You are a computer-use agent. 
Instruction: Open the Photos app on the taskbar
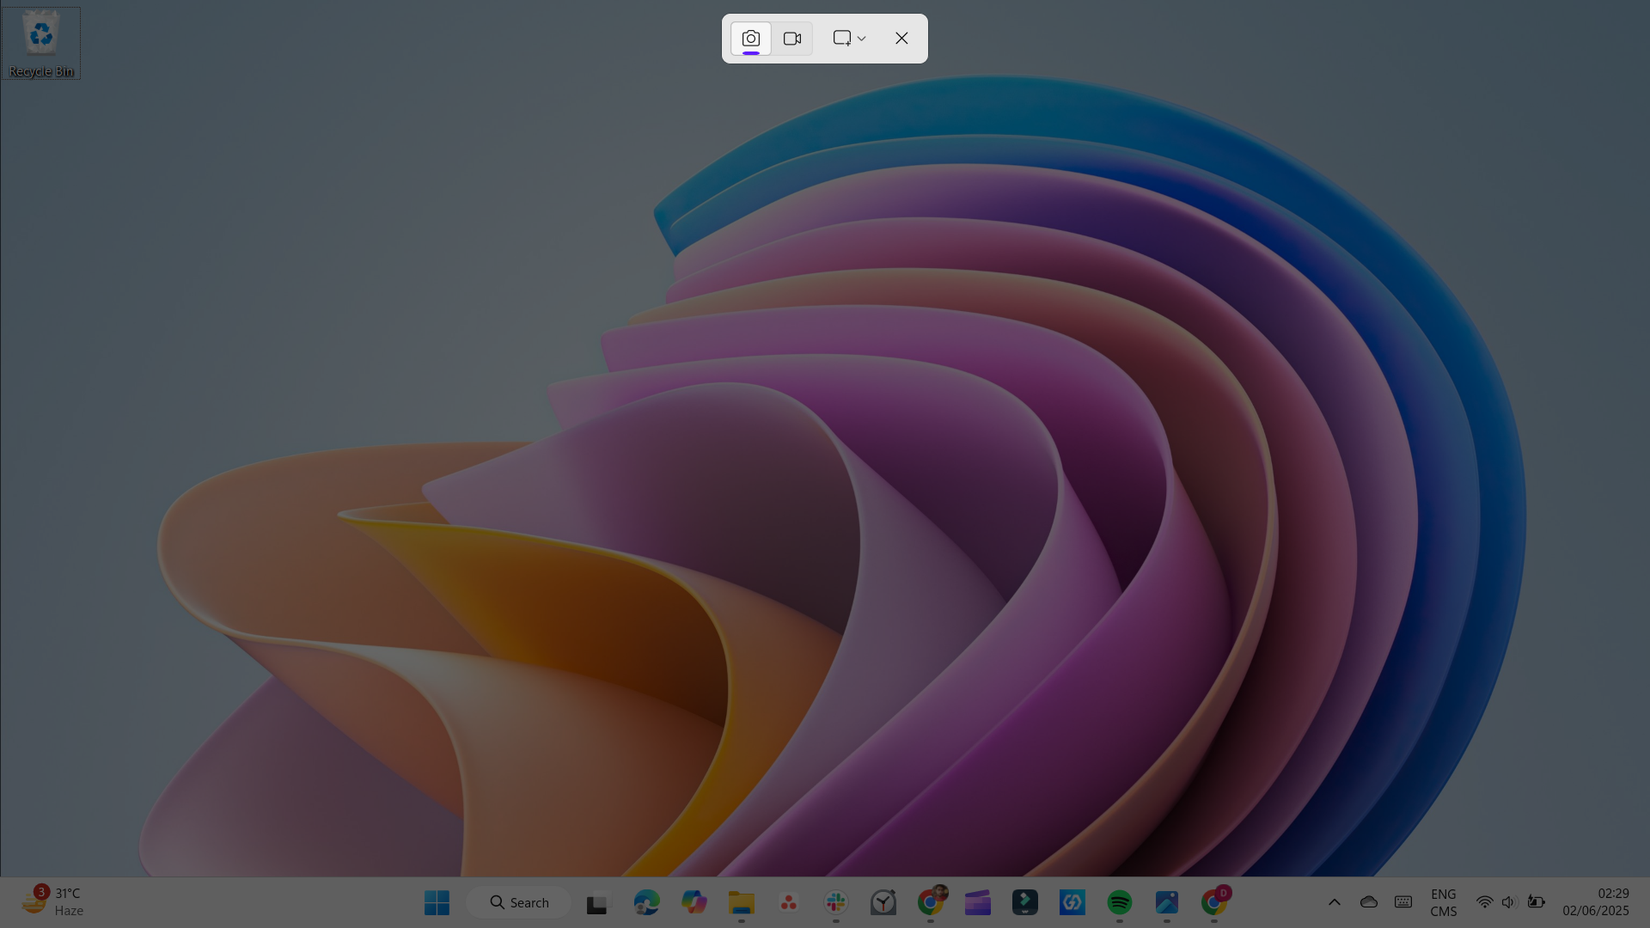click(1165, 902)
